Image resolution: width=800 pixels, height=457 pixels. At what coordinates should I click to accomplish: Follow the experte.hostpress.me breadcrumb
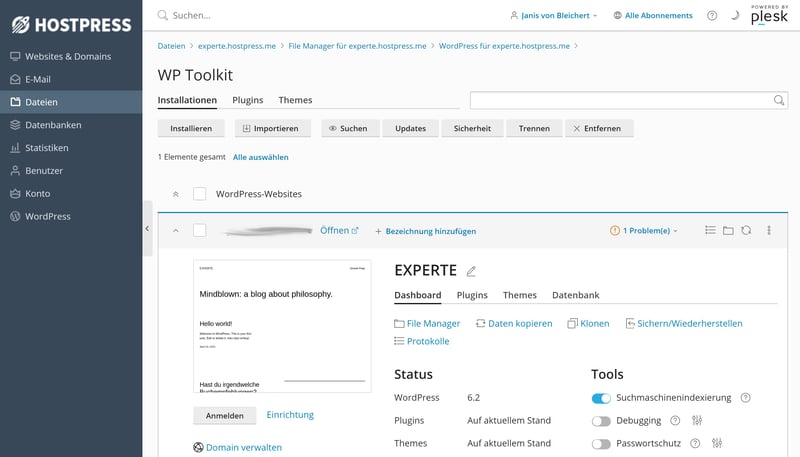[237, 46]
